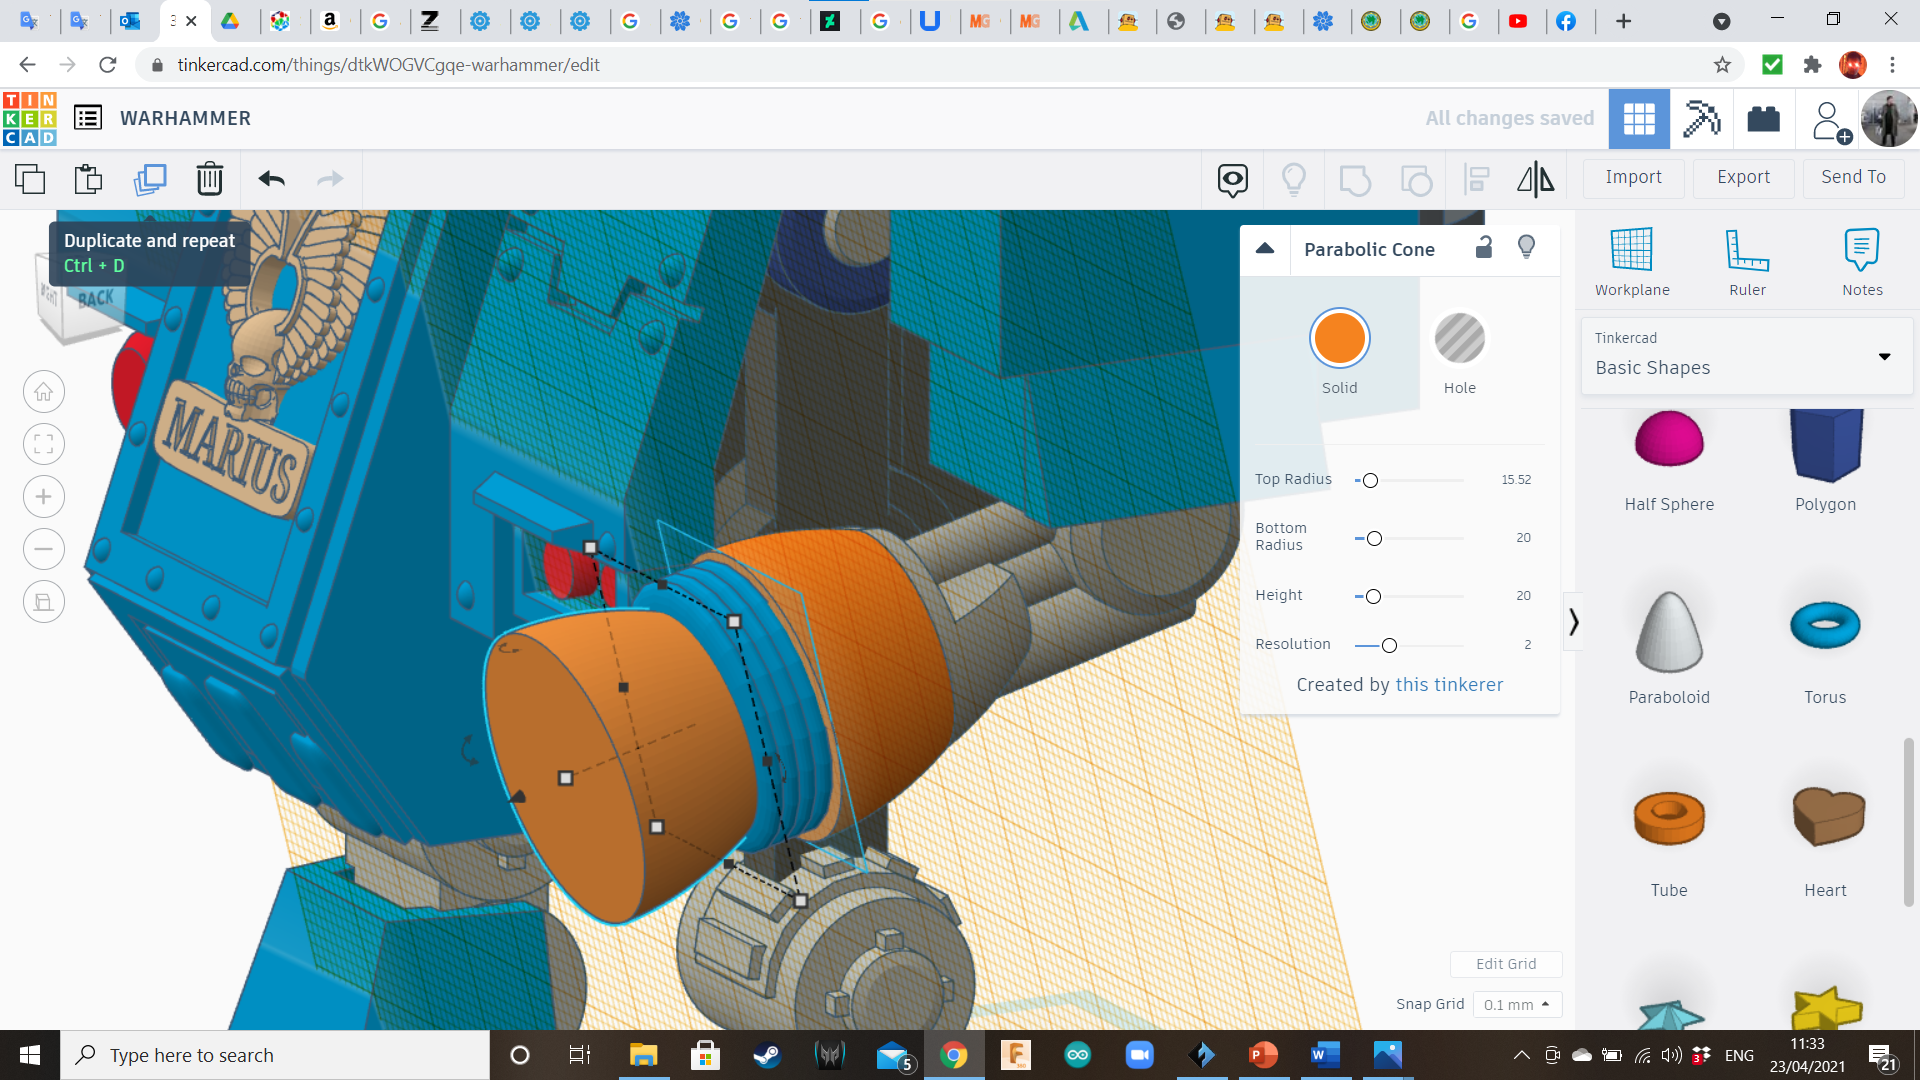
Task: Open the Align tool
Action: [1476, 180]
